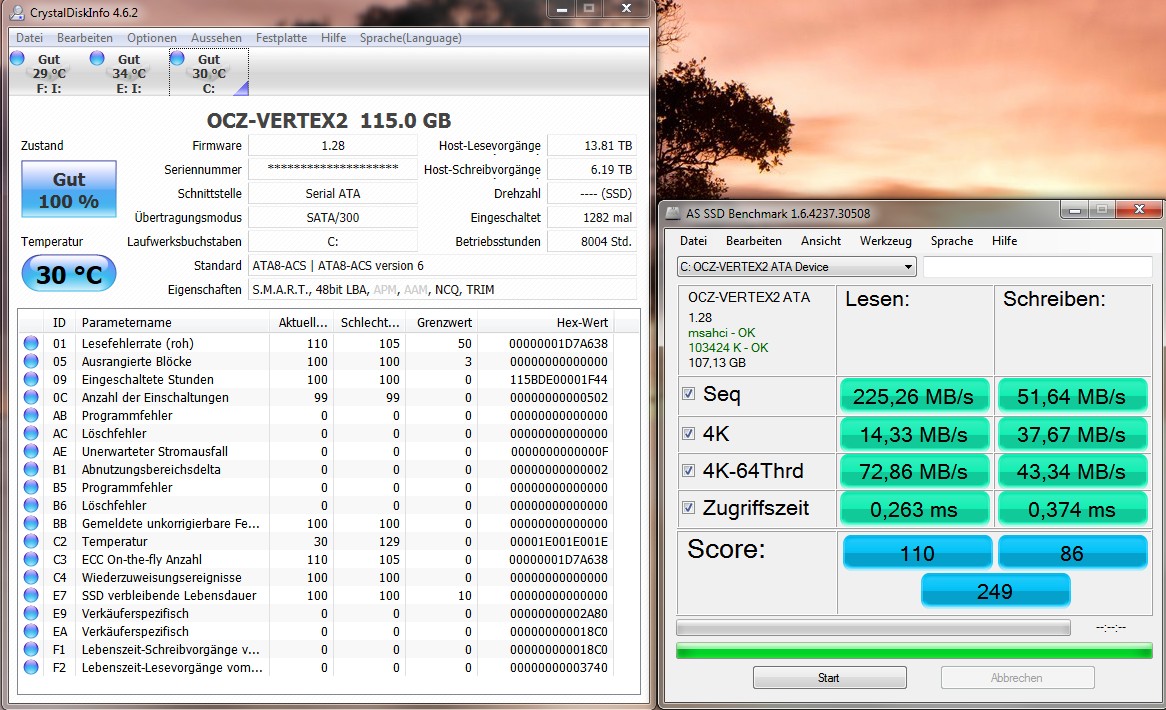The height and width of the screenshot is (710, 1166).
Task: Uncheck the Zugriffszeit benchmark checkbox
Action: (689, 508)
